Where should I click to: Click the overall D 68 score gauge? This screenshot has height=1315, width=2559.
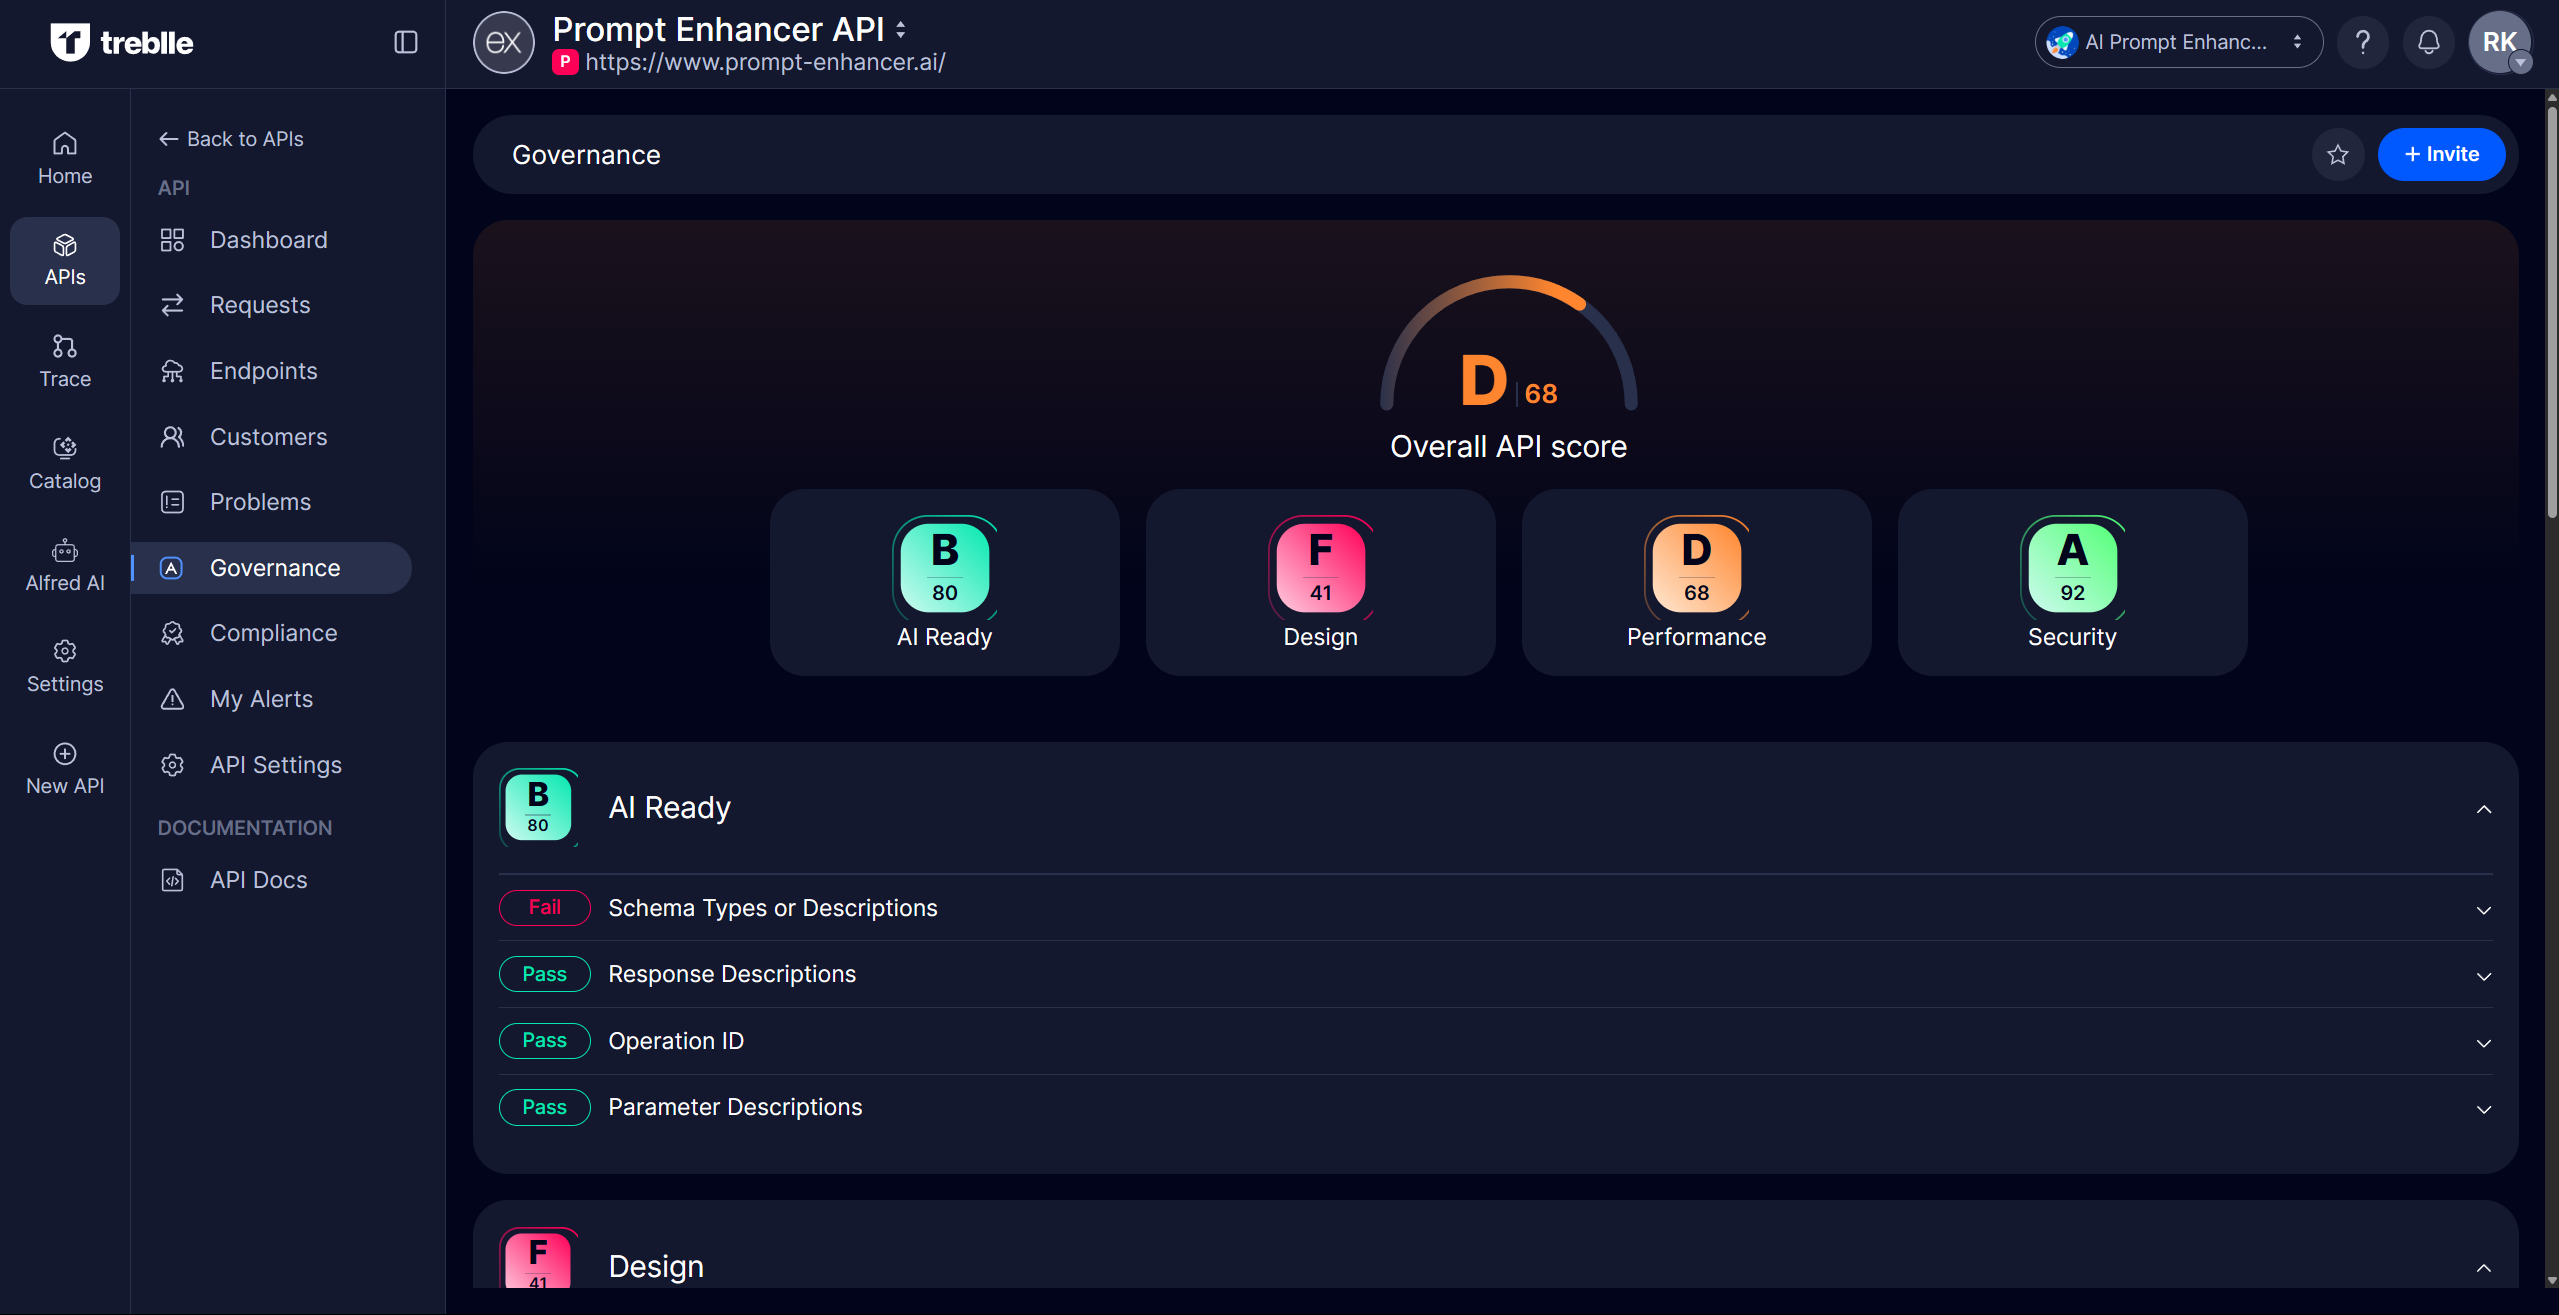1508,345
